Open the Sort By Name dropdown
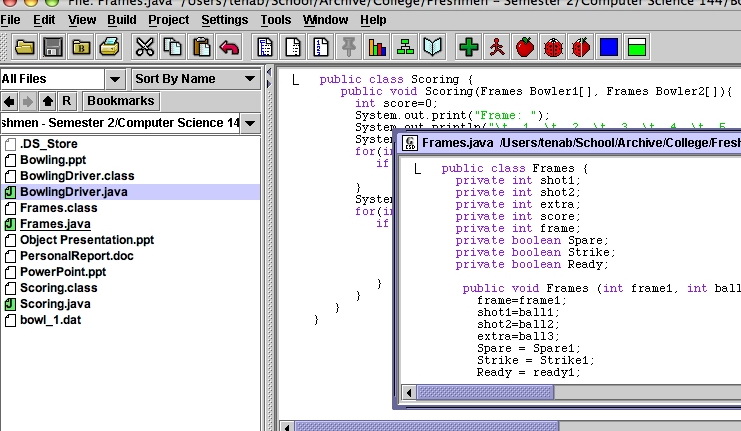741x431 pixels. [x=249, y=79]
